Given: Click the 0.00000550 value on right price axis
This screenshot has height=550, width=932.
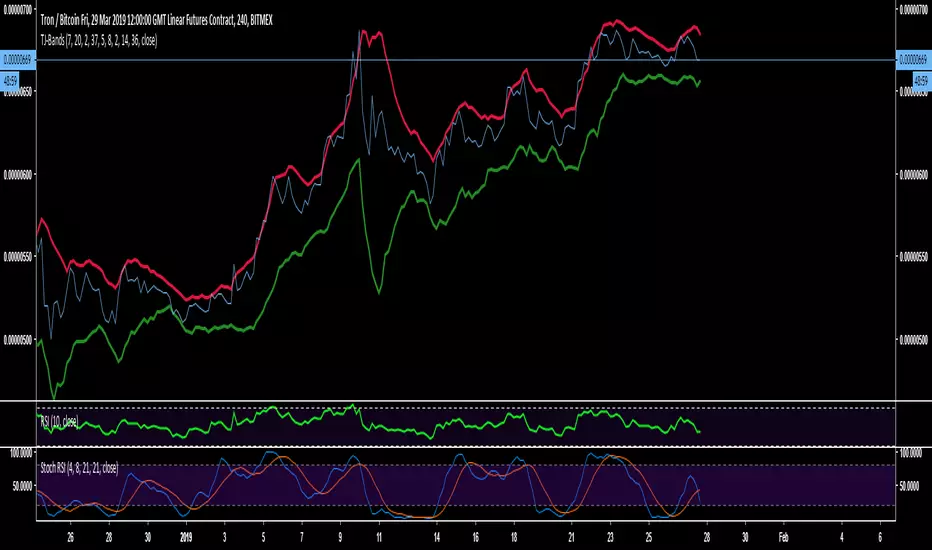Looking at the screenshot, I should coord(914,256).
